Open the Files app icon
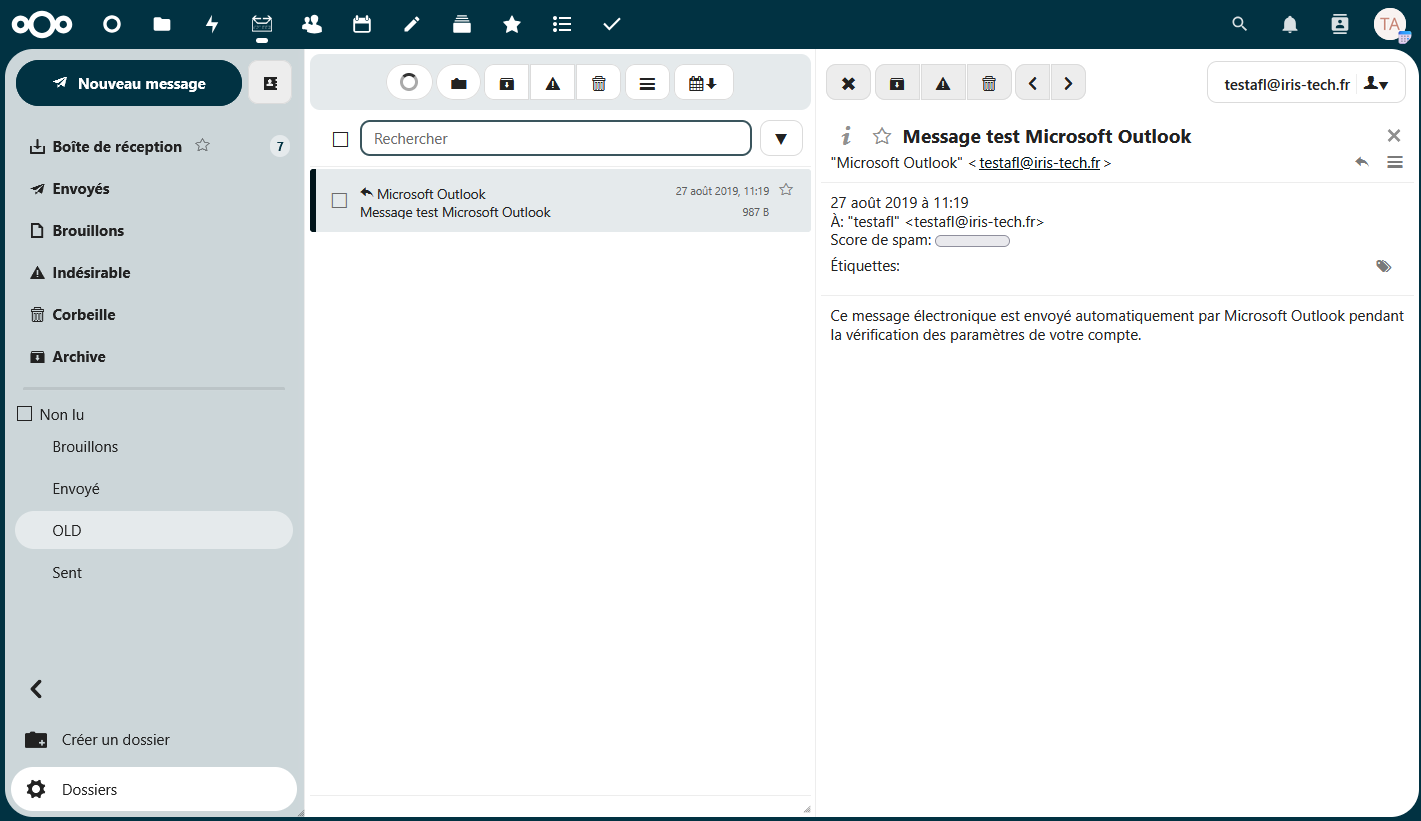The width and height of the screenshot is (1421, 821). pyautogui.click(x=162, y=24)
